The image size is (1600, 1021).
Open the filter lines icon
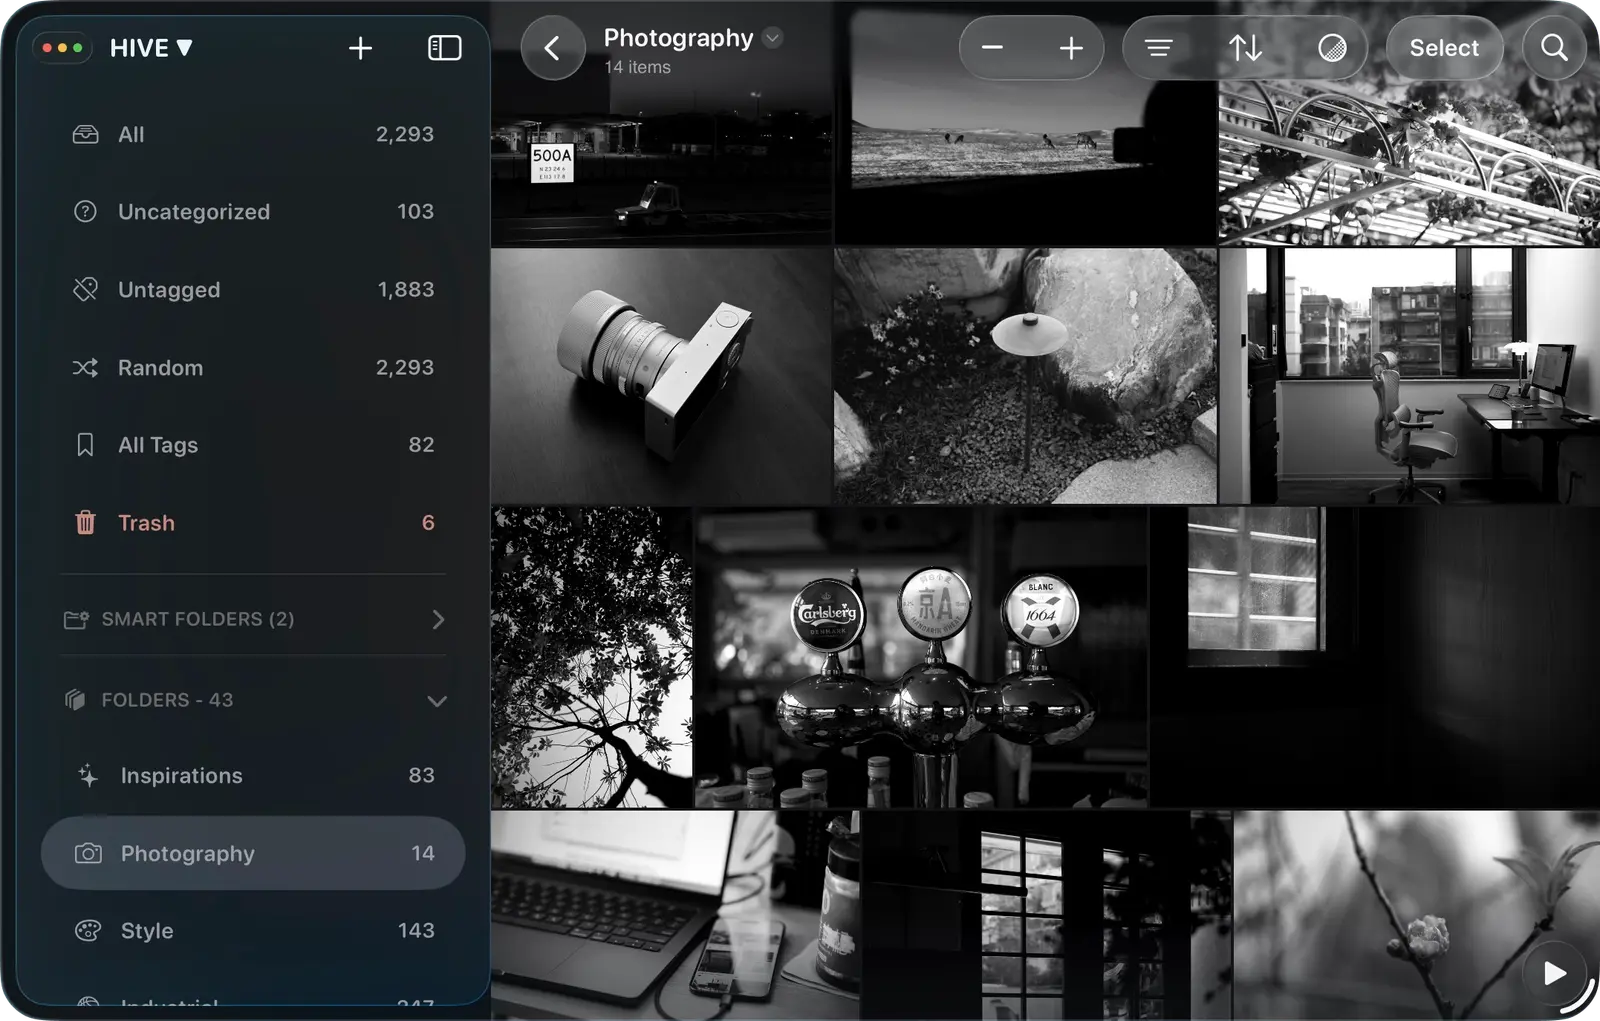[1158, 48]
